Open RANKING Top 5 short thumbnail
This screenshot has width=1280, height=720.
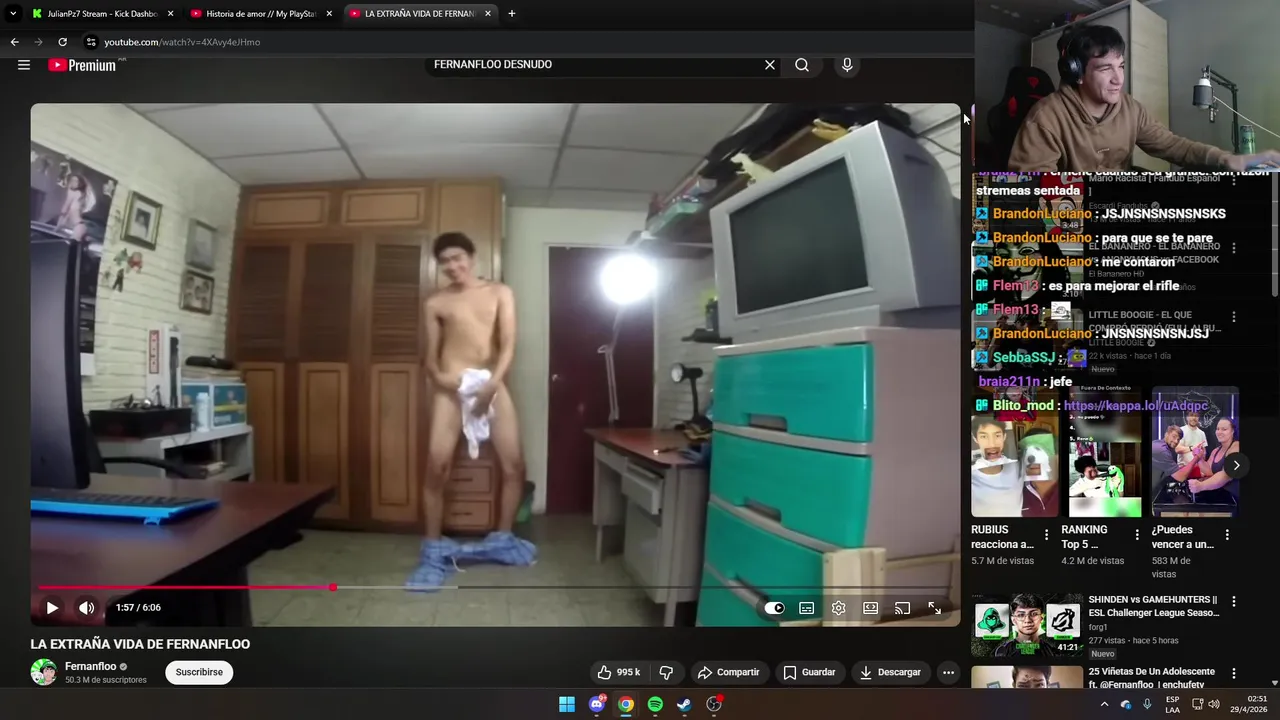[1104, 452]
